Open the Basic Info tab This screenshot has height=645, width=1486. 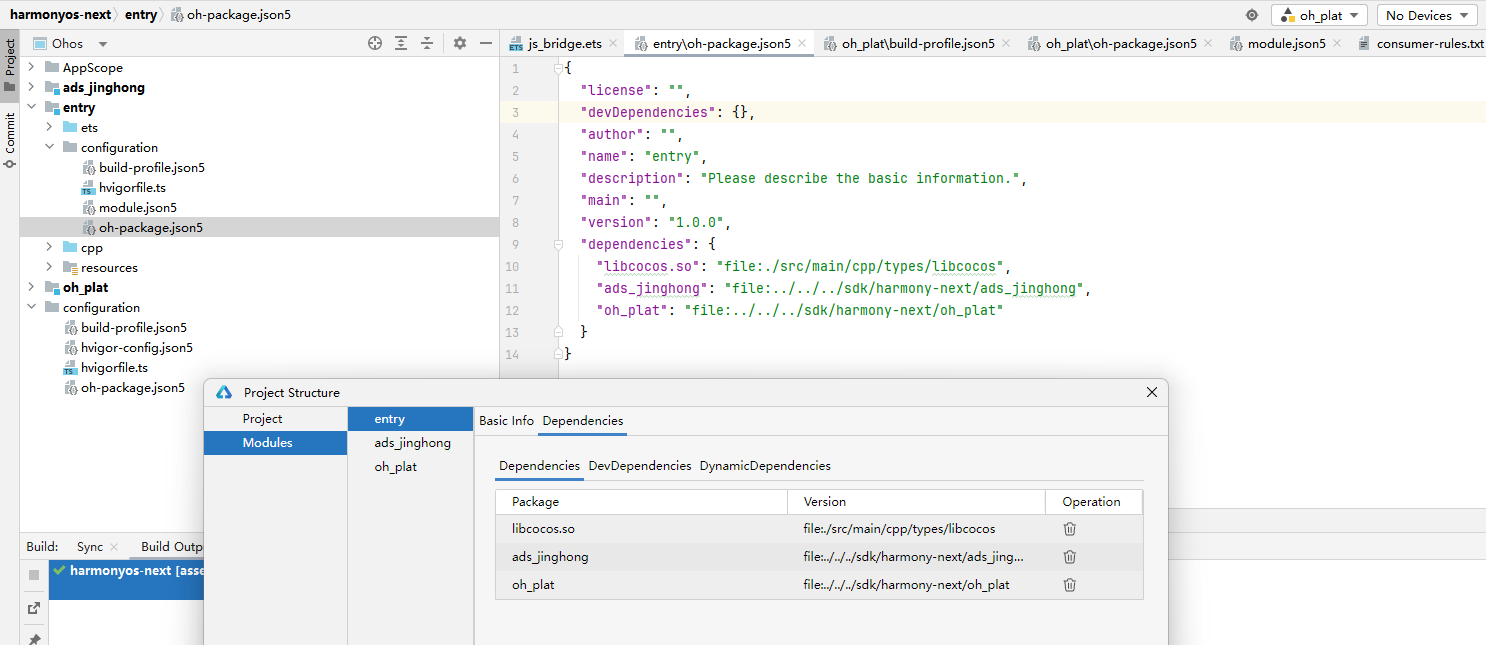pos(506,421)
